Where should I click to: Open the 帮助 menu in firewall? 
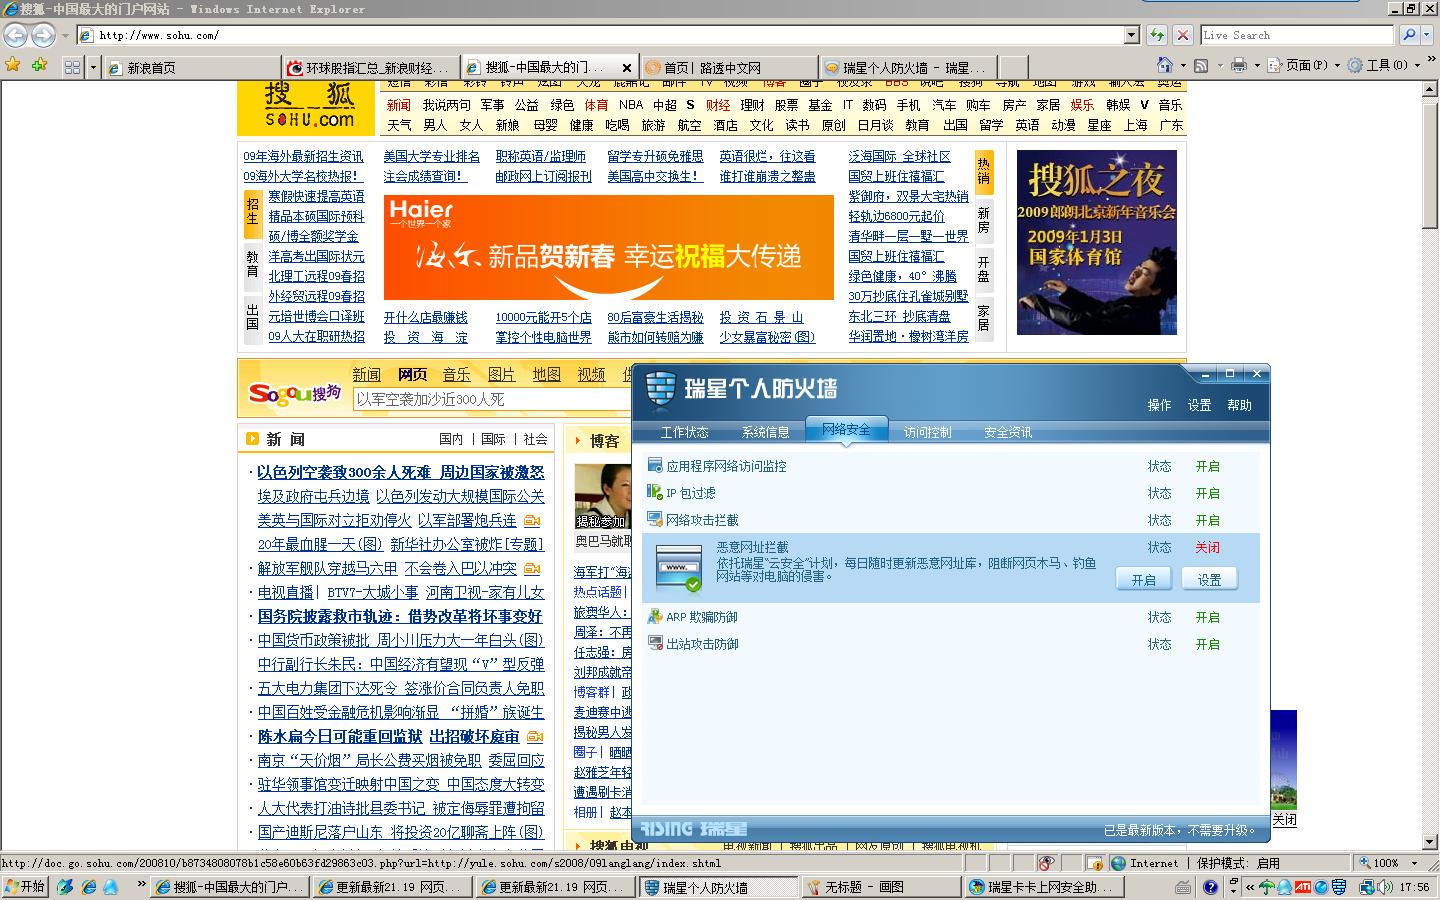pyautogui.click(x=1239, y=405)
